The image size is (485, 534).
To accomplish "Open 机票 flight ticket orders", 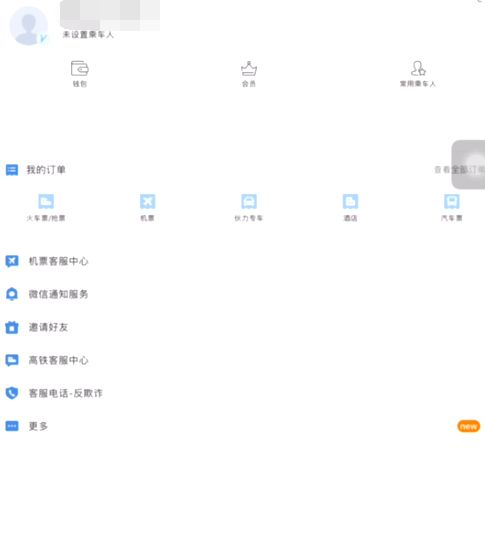I will (147, 207).
